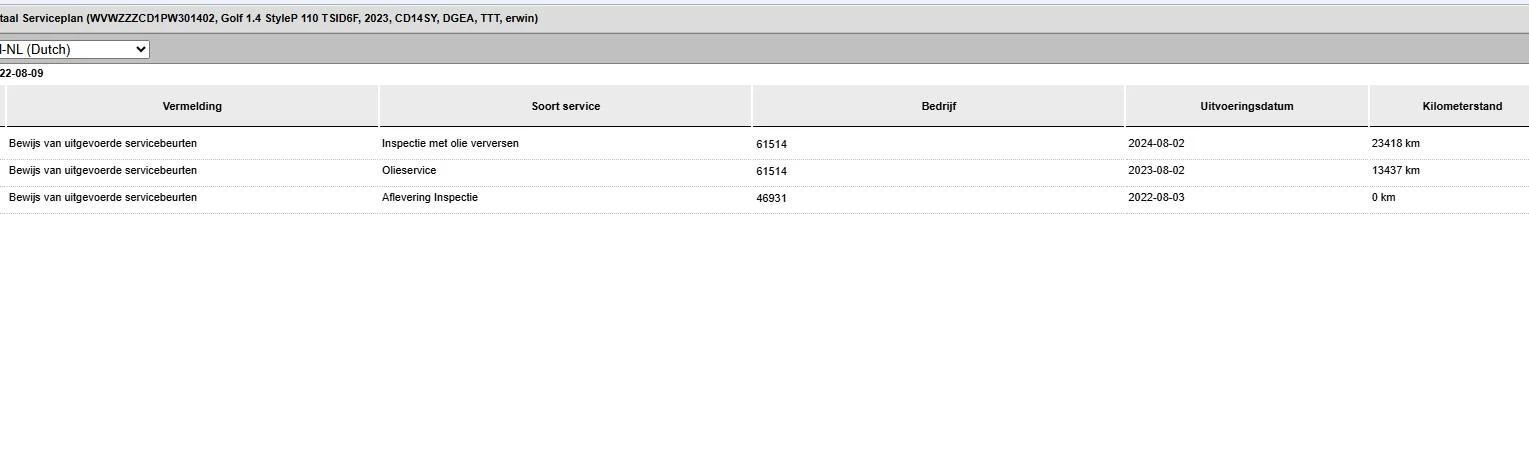Select the 'Inspectie met olie verversen' service cell

click(x=450, y=144)
